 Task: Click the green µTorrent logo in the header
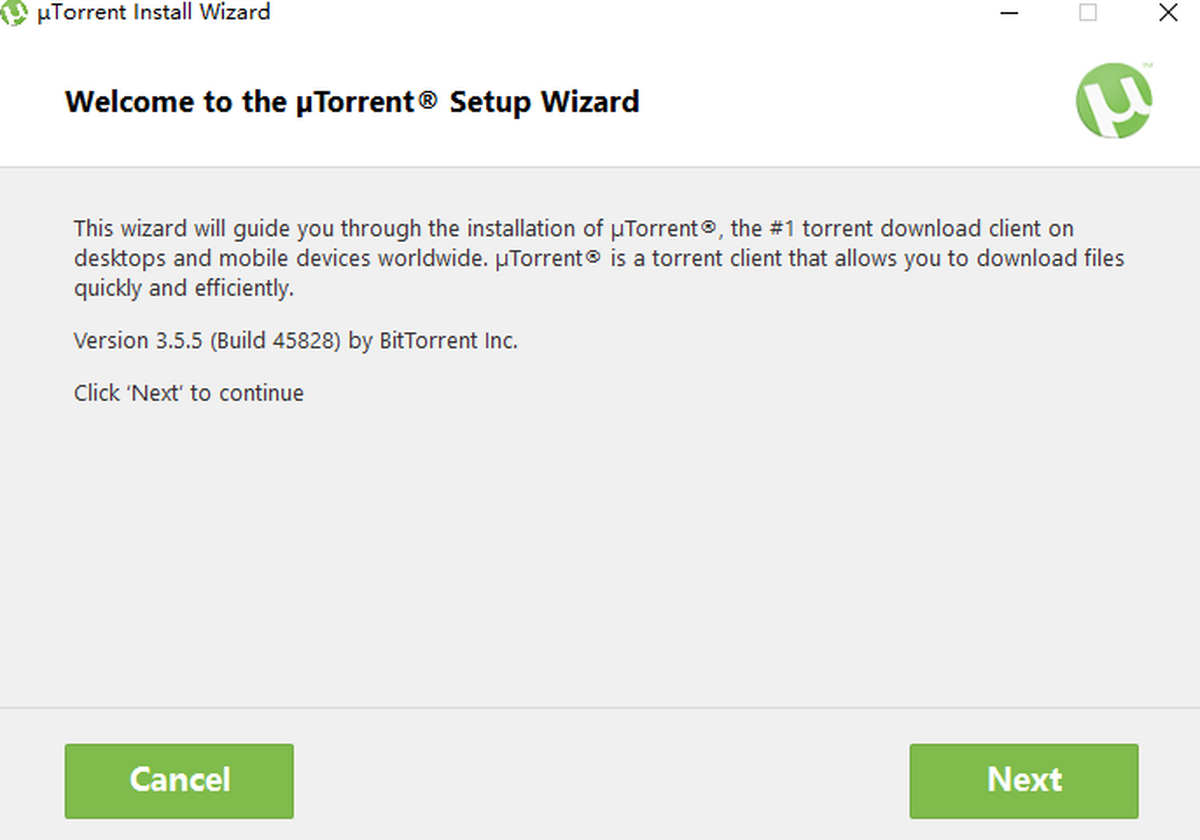click(x=1113, y=100)
